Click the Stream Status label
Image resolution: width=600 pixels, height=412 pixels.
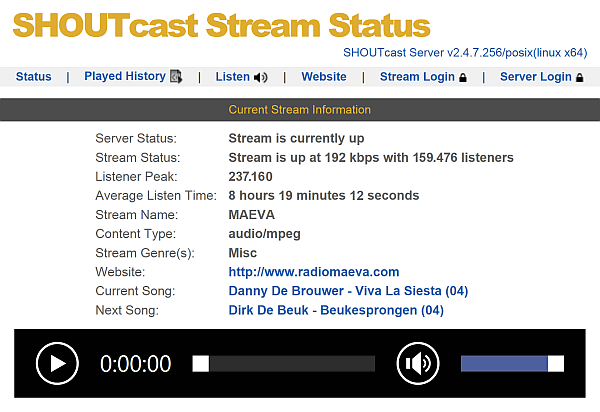point(137,157)
